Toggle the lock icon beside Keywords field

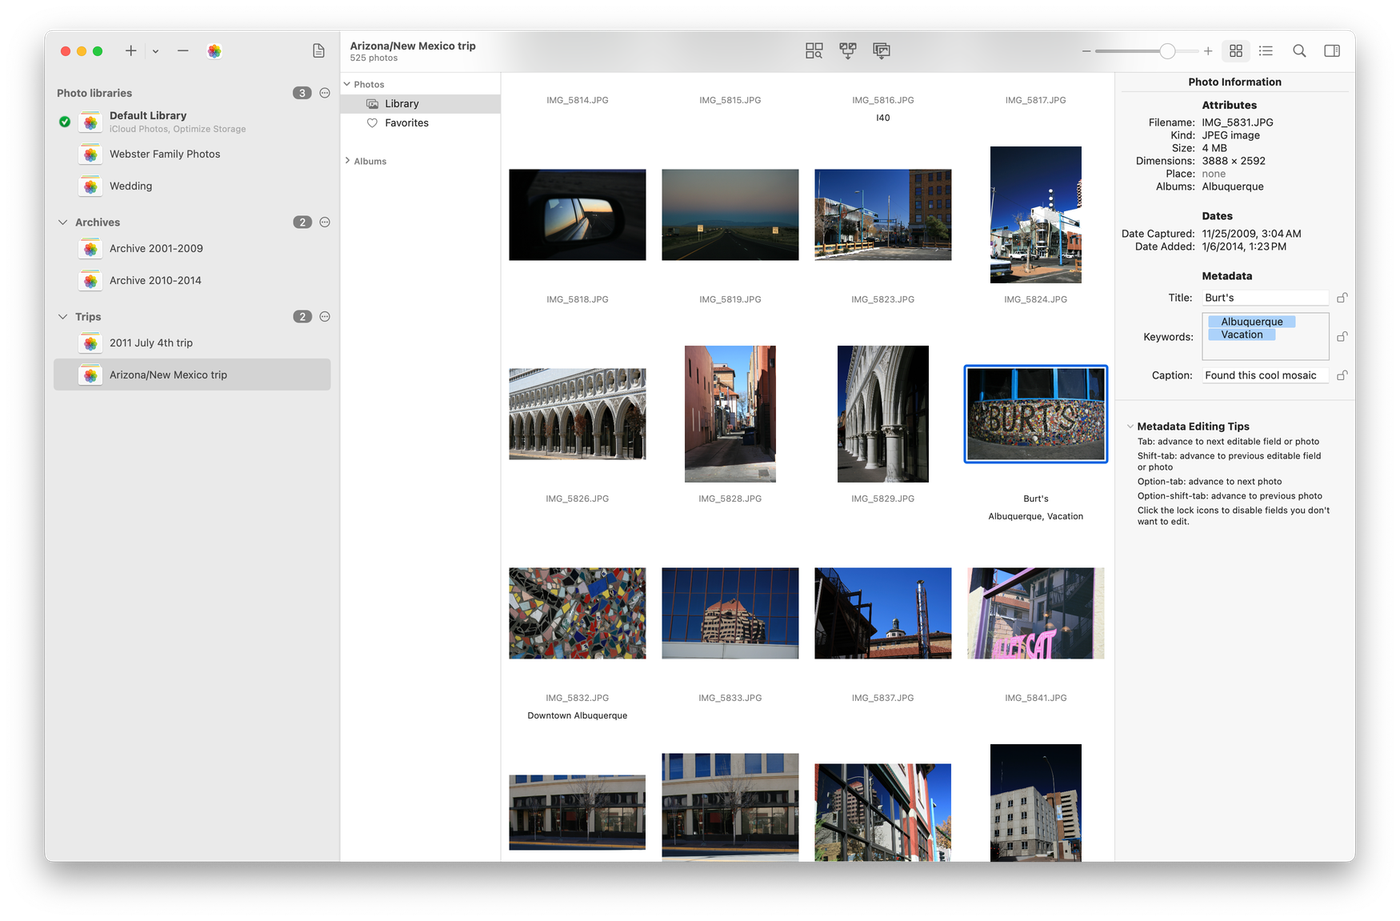point(1342,337)
